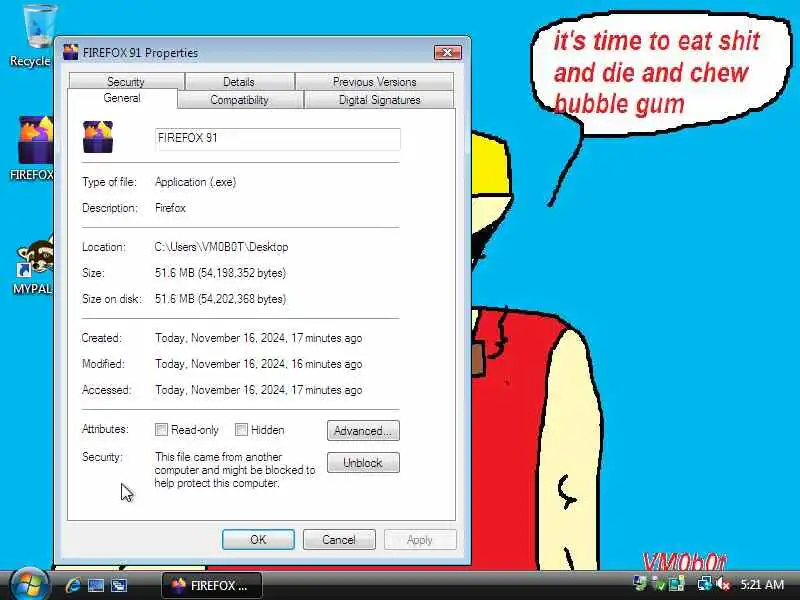The width and height of the screenshot is (800, 600).
Task: Click the file type text Application (.exe)
Action: coord(195,182)
